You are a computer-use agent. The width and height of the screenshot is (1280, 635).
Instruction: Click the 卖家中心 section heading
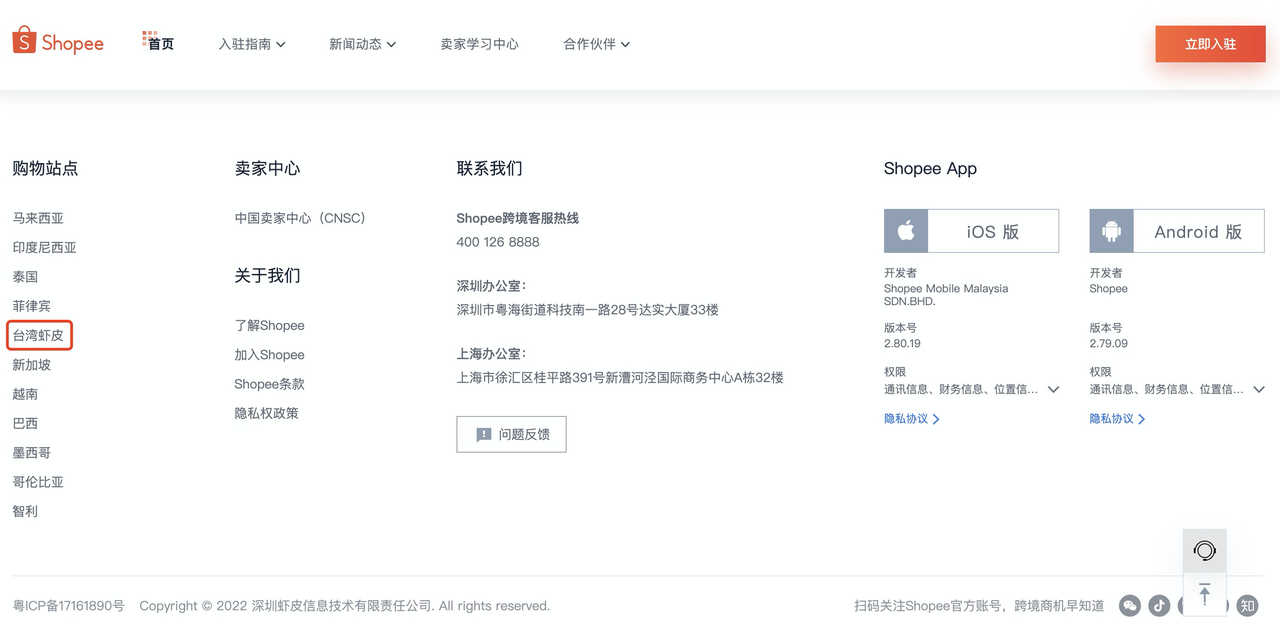pos(267,168)
